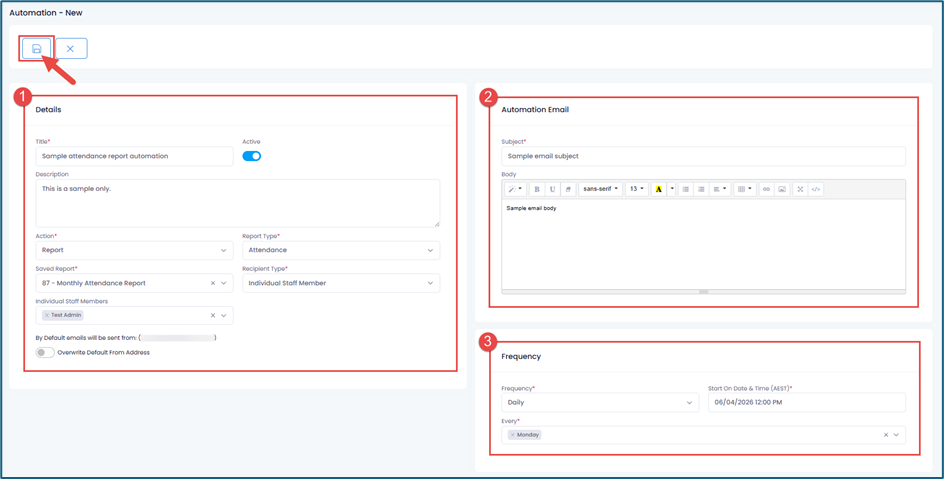Enable Overwrite Default From Address switch

tap(45, 353)
